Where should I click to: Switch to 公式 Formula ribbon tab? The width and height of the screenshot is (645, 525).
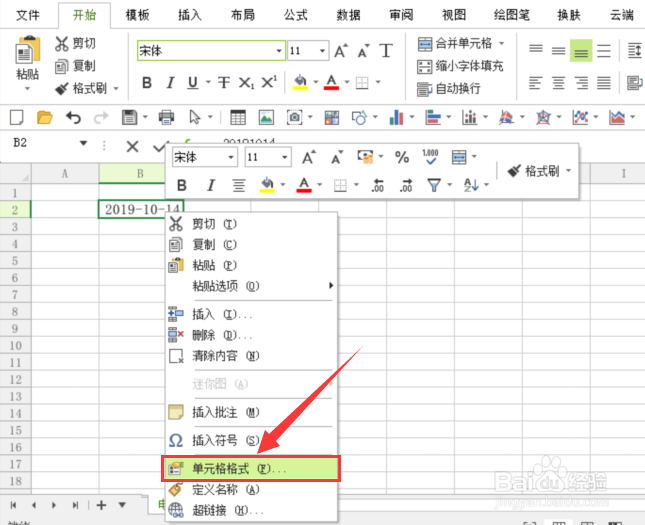coord(295,15)
